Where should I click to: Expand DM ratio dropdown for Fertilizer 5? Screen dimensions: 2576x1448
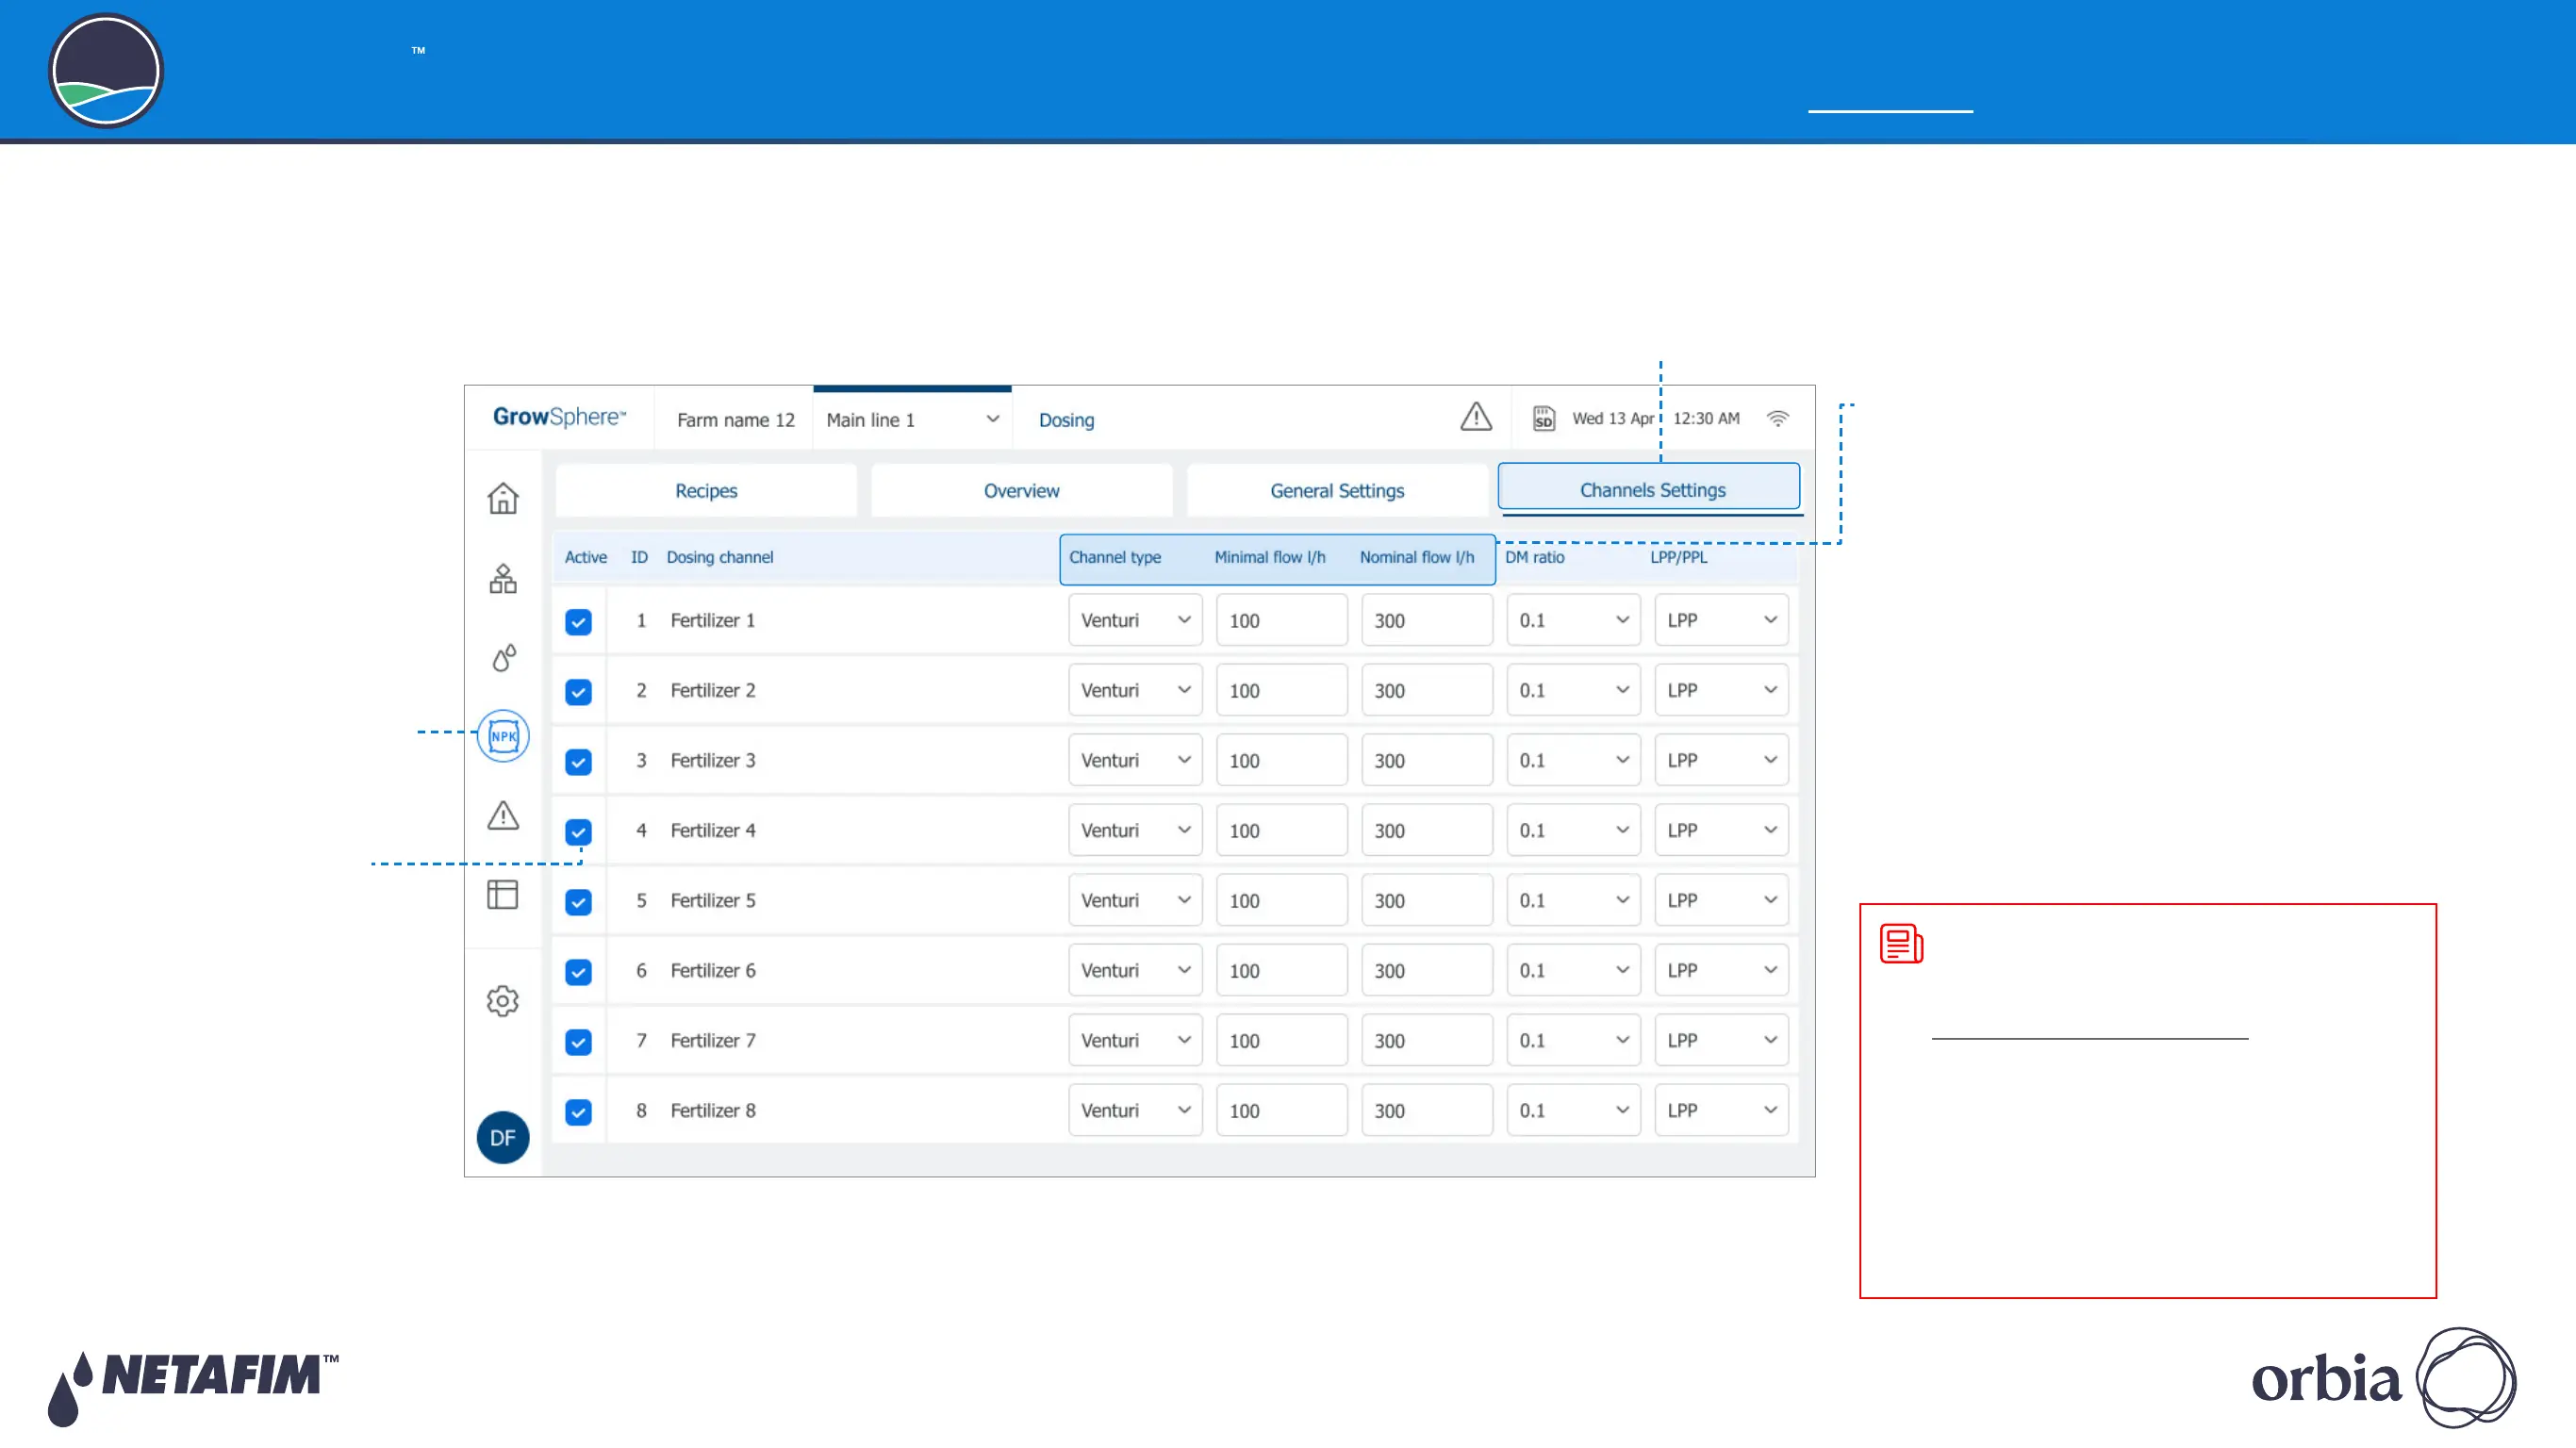1573,900
